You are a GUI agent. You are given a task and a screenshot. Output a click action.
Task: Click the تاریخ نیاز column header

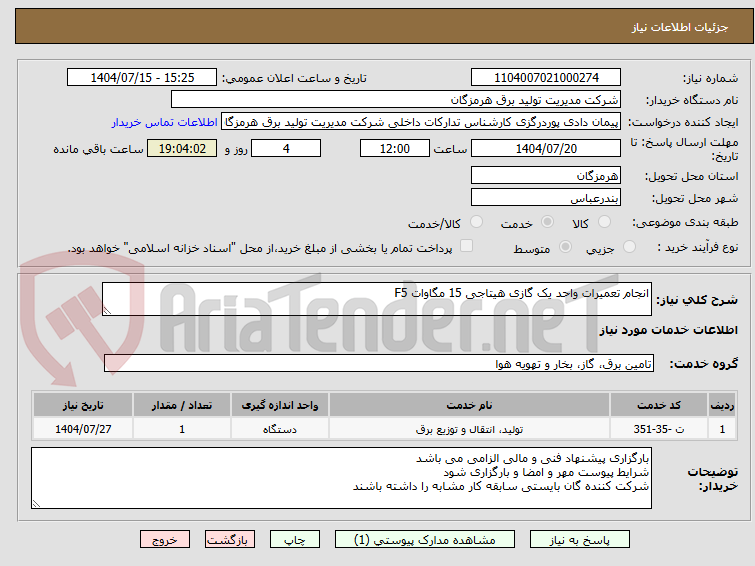[83, 405]
